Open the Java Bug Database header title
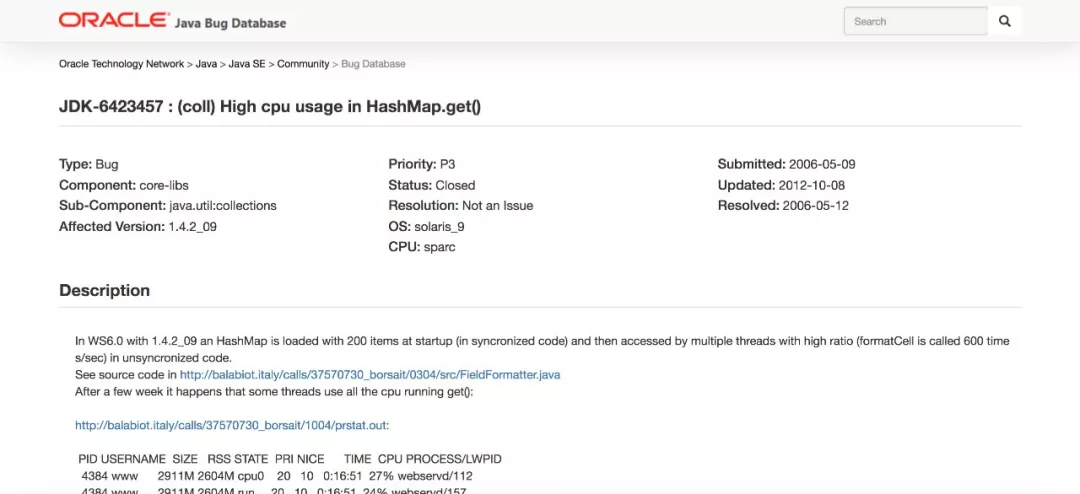Screen dimensions: 1080x494 pos(230,23)
